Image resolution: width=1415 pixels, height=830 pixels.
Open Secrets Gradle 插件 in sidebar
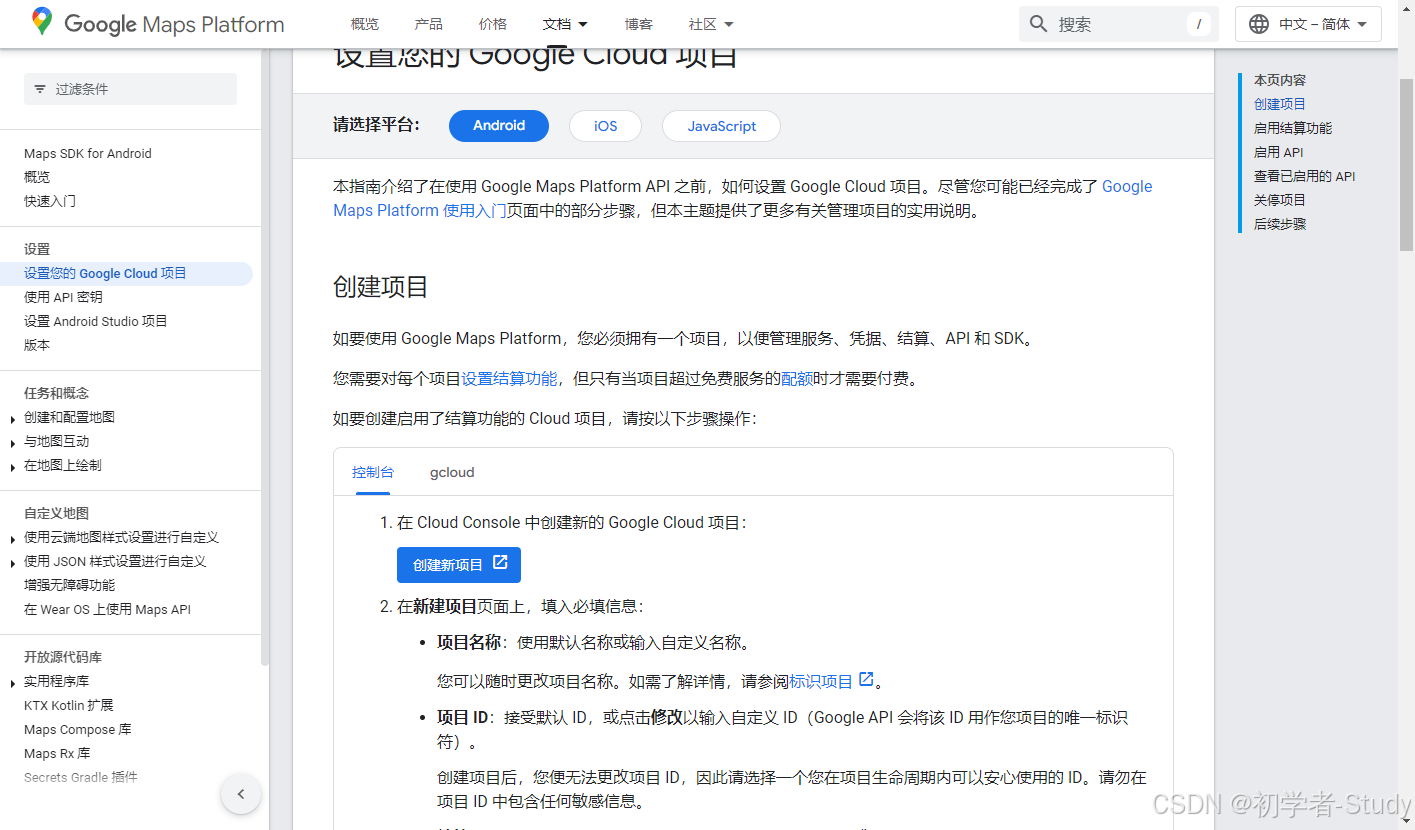[x=81, y=777]
